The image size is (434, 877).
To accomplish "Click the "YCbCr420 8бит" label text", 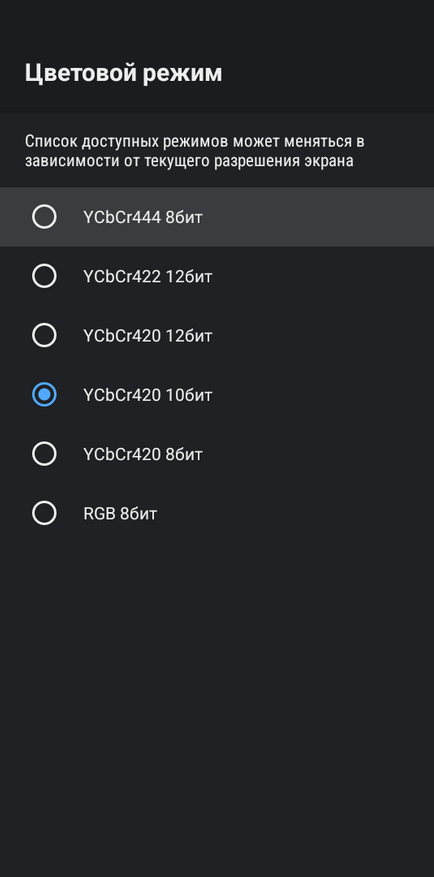I will (x=143, y=455).
